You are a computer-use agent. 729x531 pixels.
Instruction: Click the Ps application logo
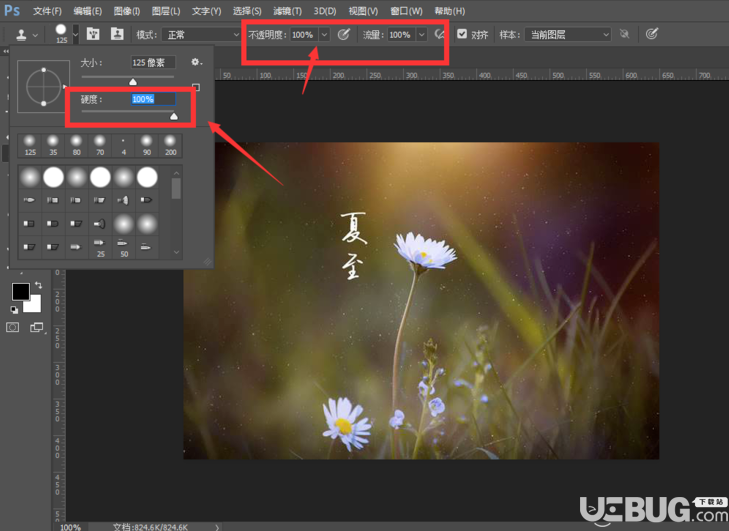pyautogui.click(x=12, y=10)
